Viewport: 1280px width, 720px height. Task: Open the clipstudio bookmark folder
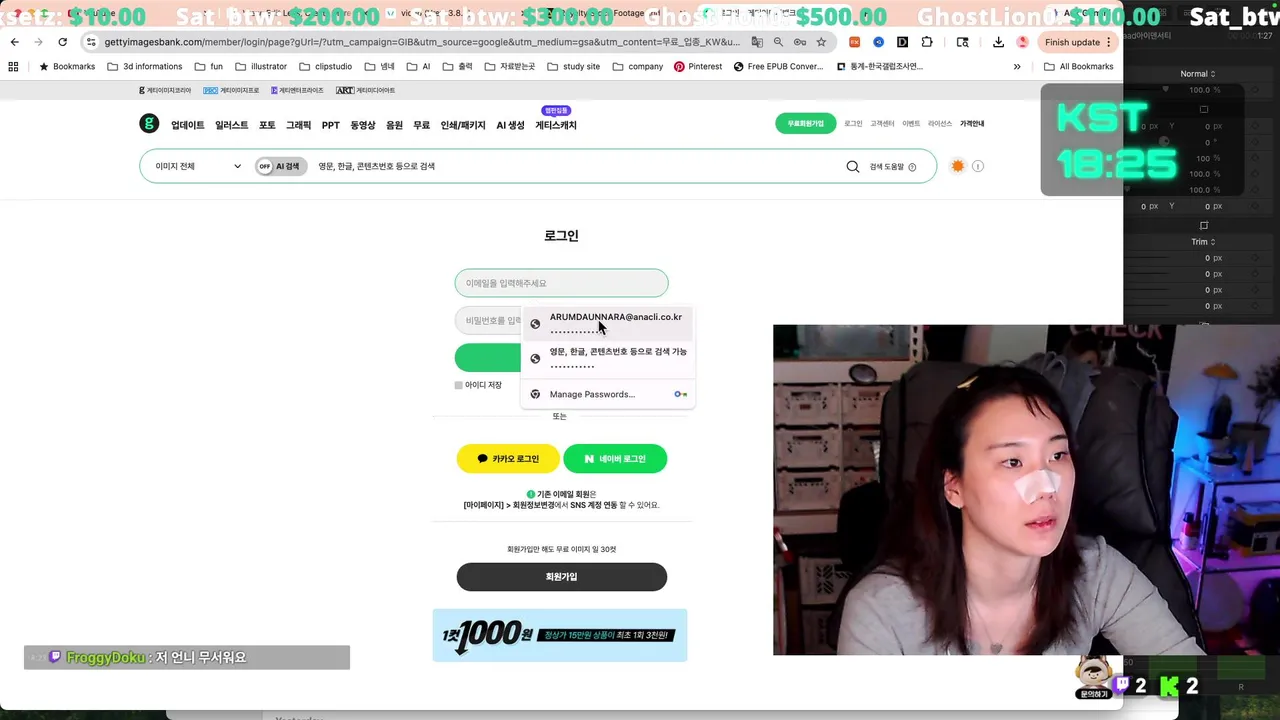pos(326,66)
